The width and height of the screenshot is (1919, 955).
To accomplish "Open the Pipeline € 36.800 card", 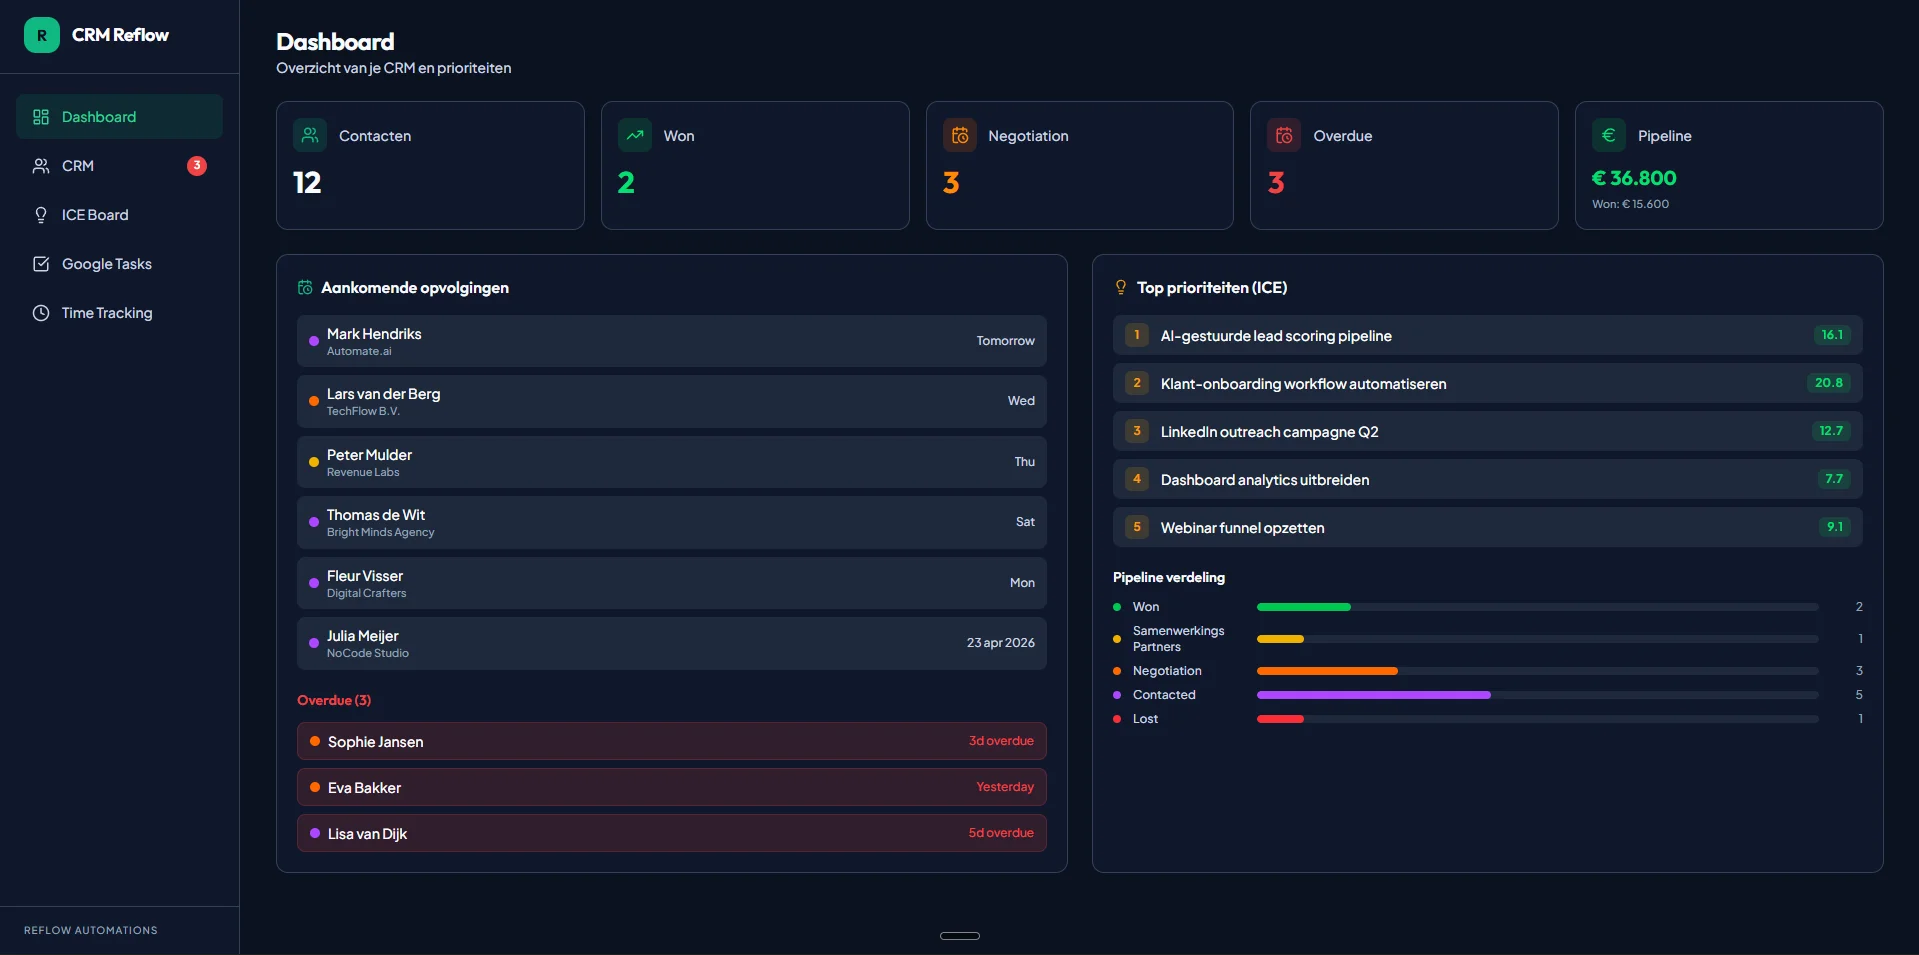I will 1729,165.
